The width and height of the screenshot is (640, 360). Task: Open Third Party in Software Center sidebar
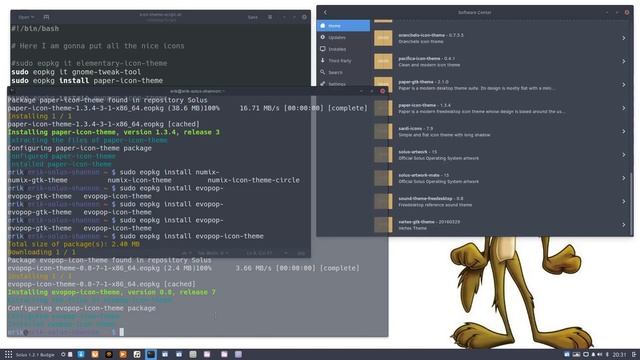point(344,60)
